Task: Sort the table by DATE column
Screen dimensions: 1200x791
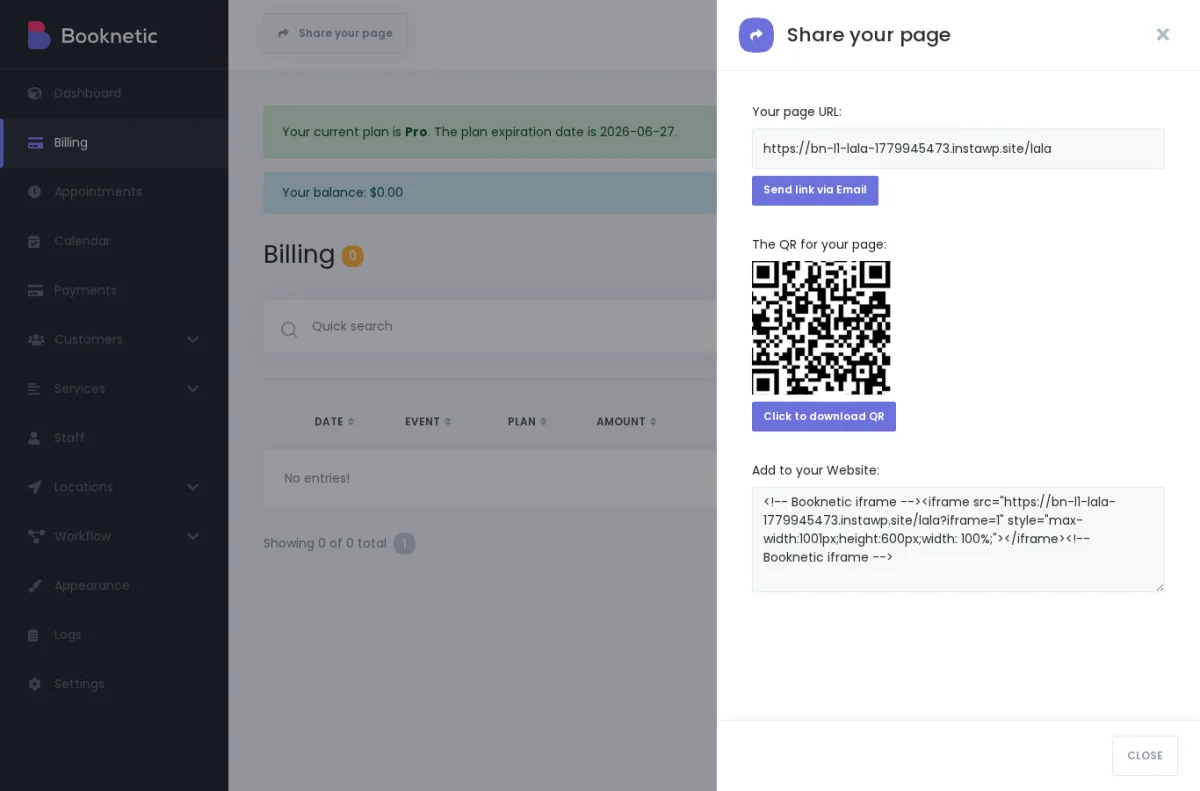Action: 334,422
